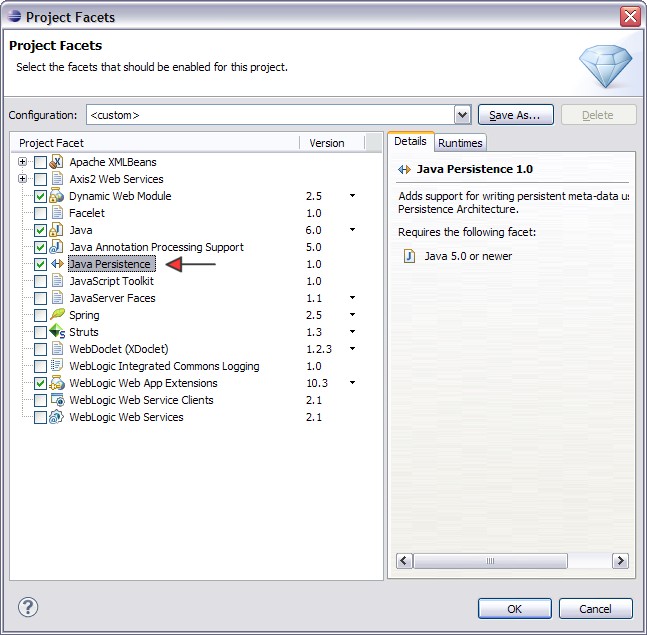
Task: Click Cancel to dismiss the dialog
Action: pos(595,609)
